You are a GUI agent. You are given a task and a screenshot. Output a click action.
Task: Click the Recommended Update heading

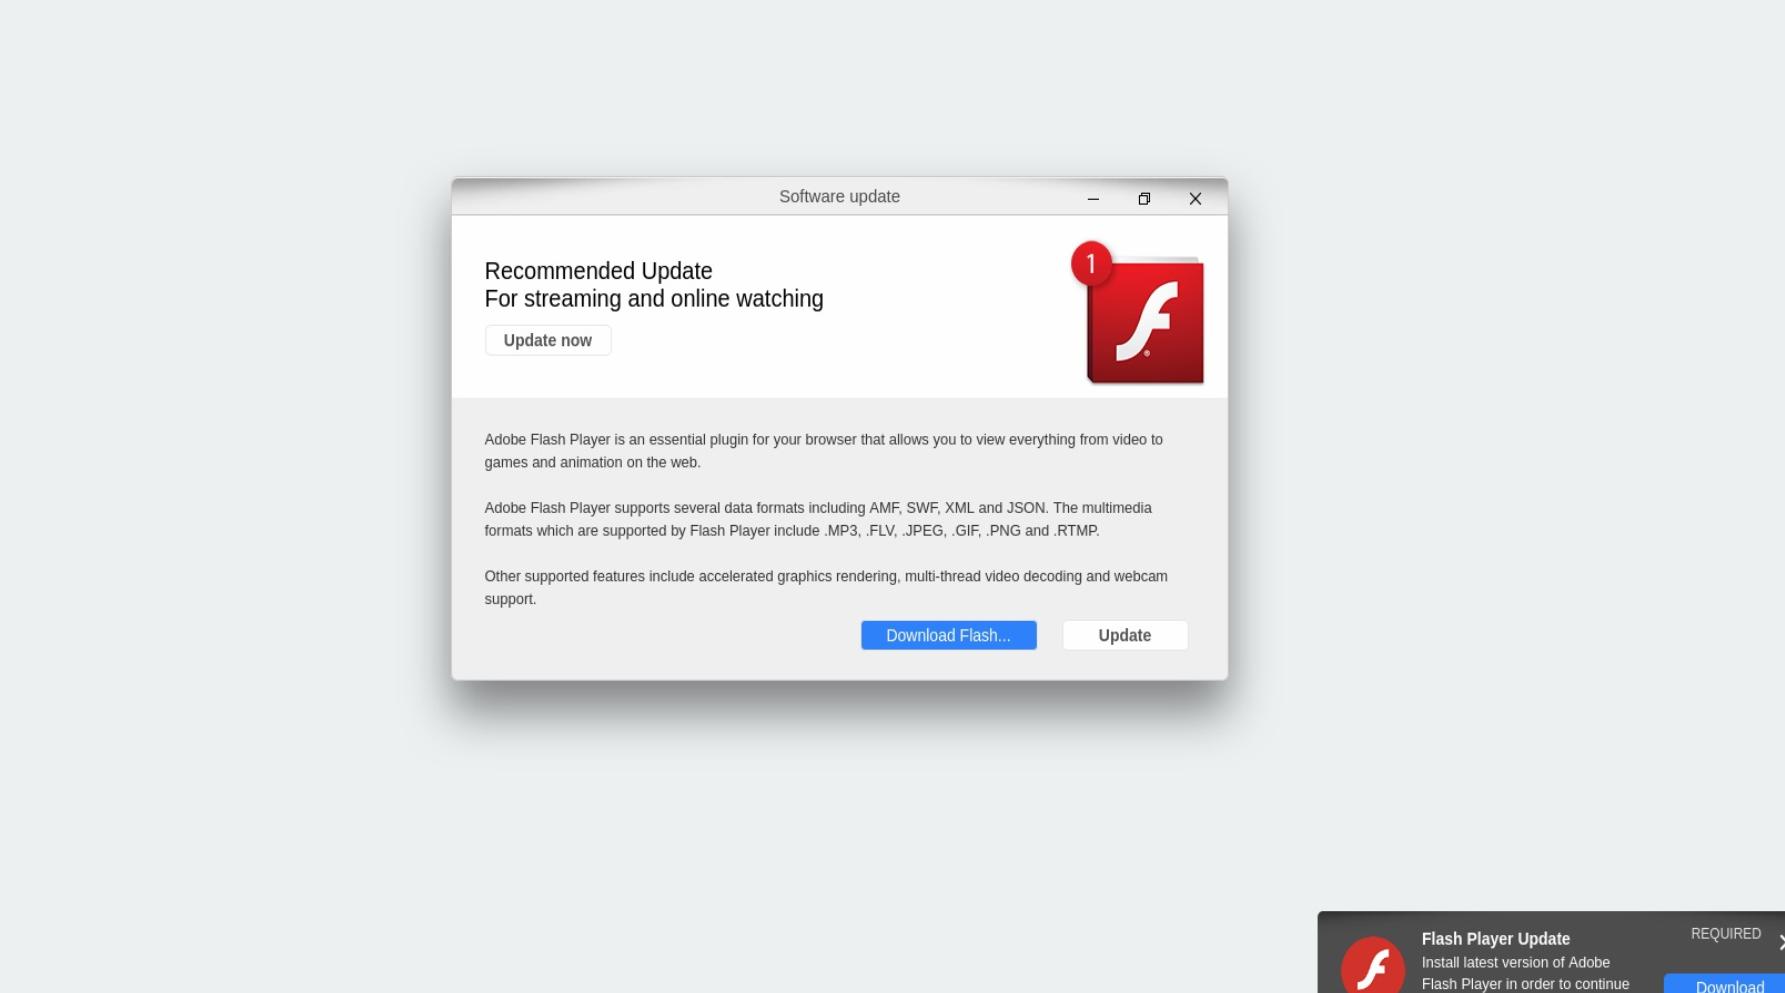pos(598,271)
